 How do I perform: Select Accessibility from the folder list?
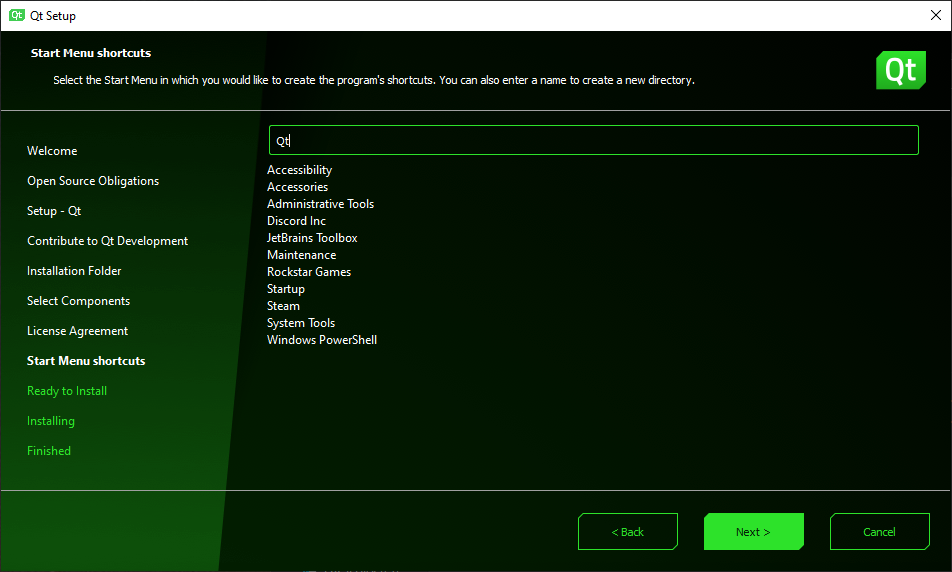coord(299,170)
